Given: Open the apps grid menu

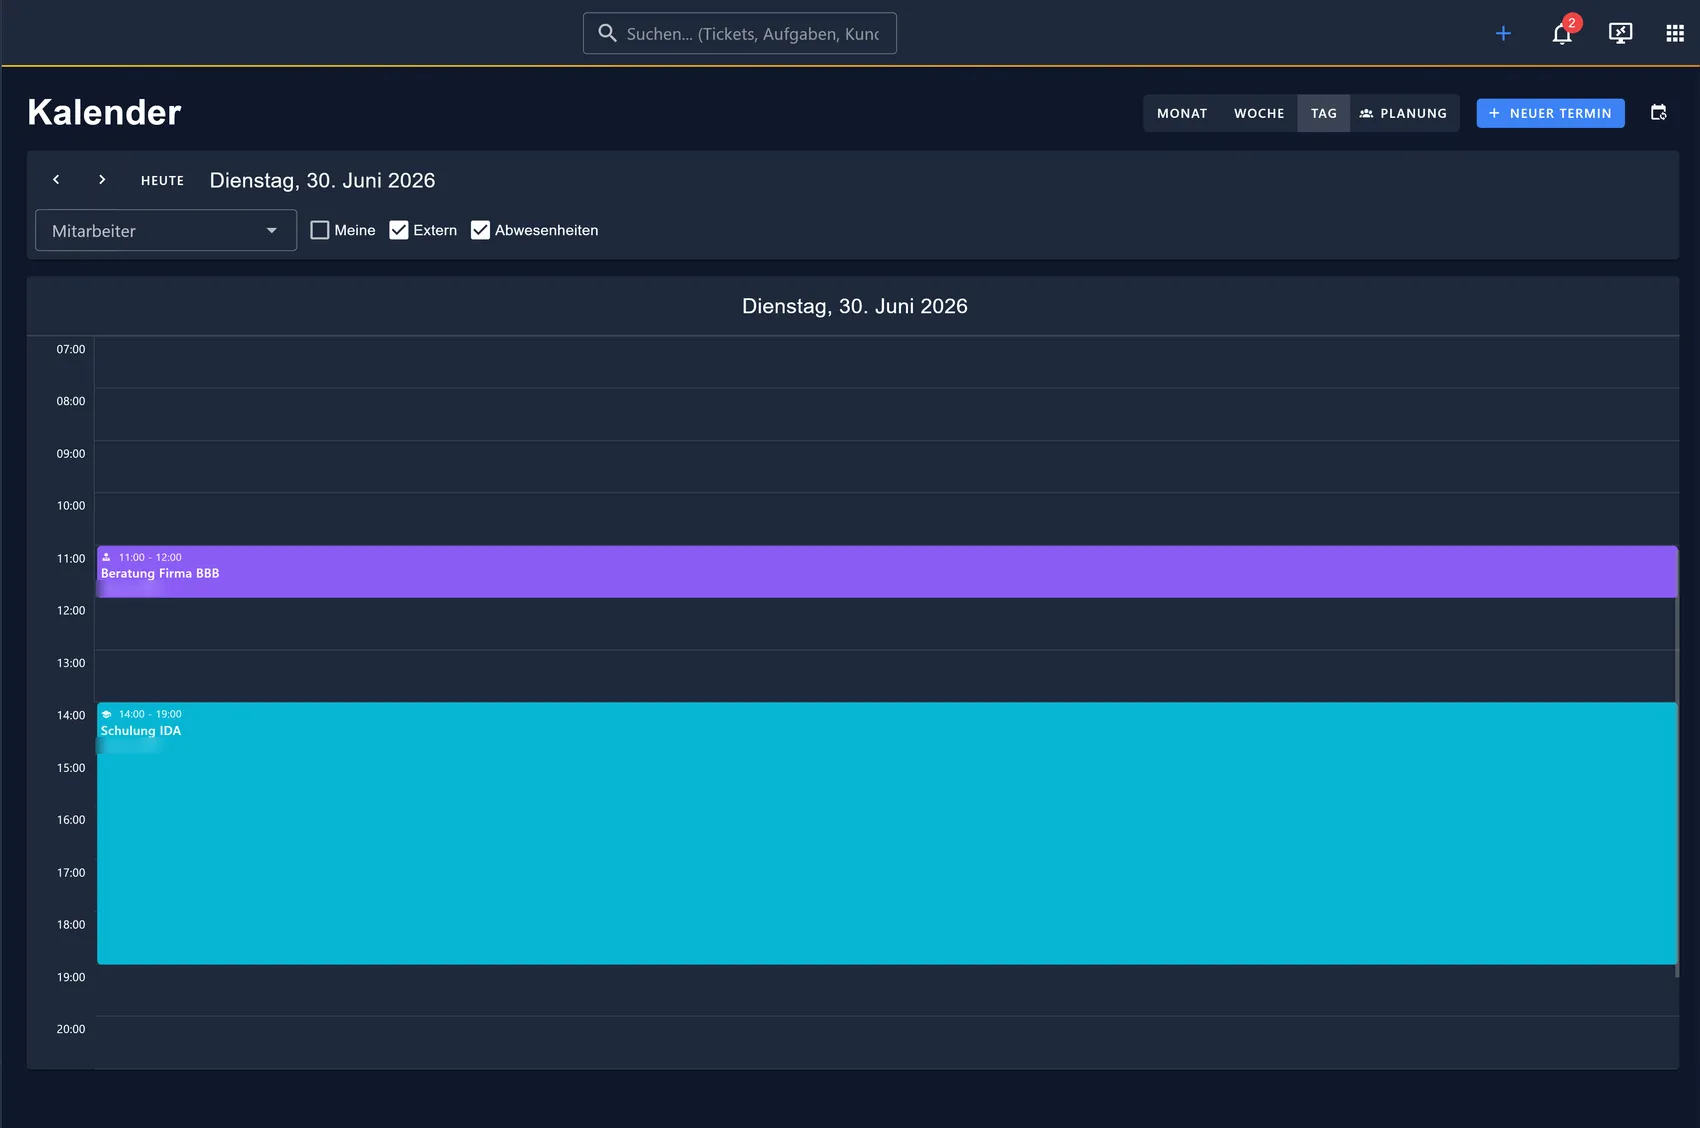Looking at the screenshot, I should coord(1675,33).
